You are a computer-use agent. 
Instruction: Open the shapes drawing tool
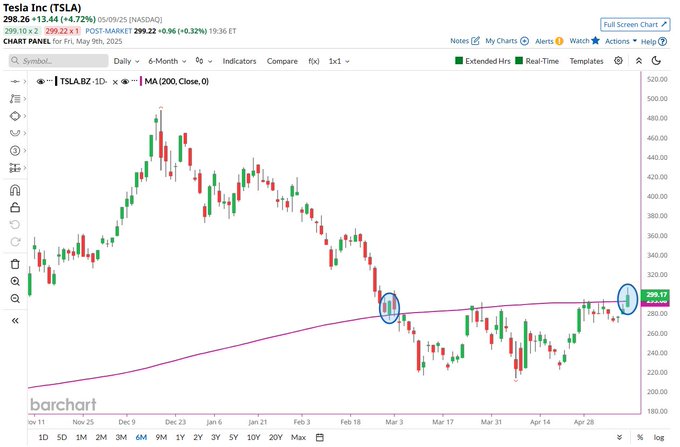[x=15, y=116]
